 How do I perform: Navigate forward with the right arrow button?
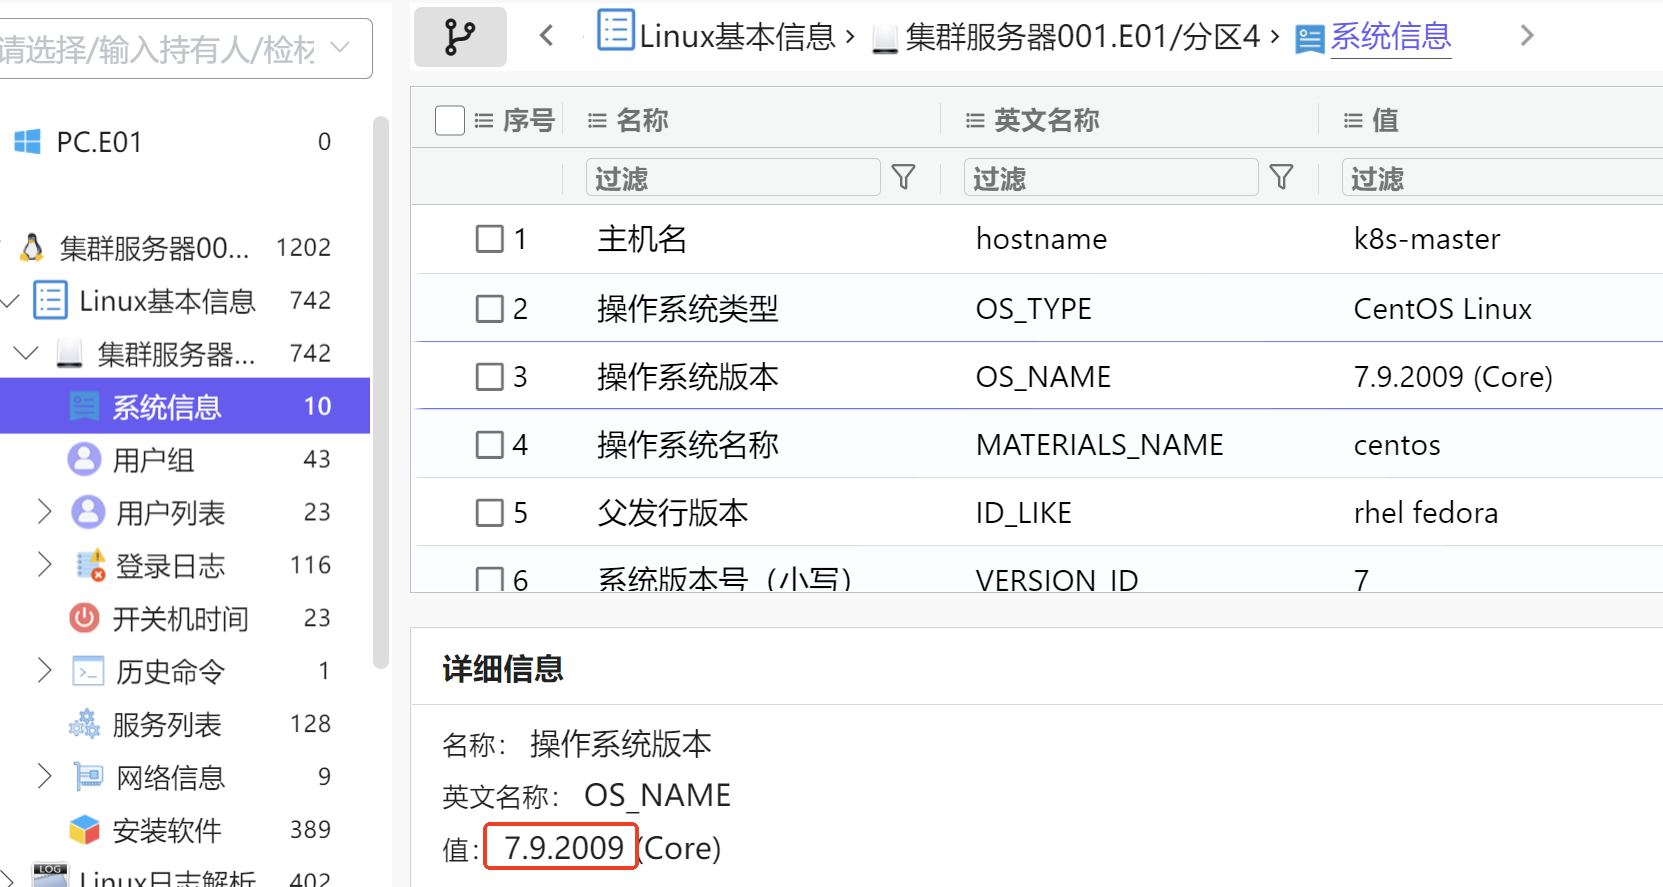pos(1526,37)
